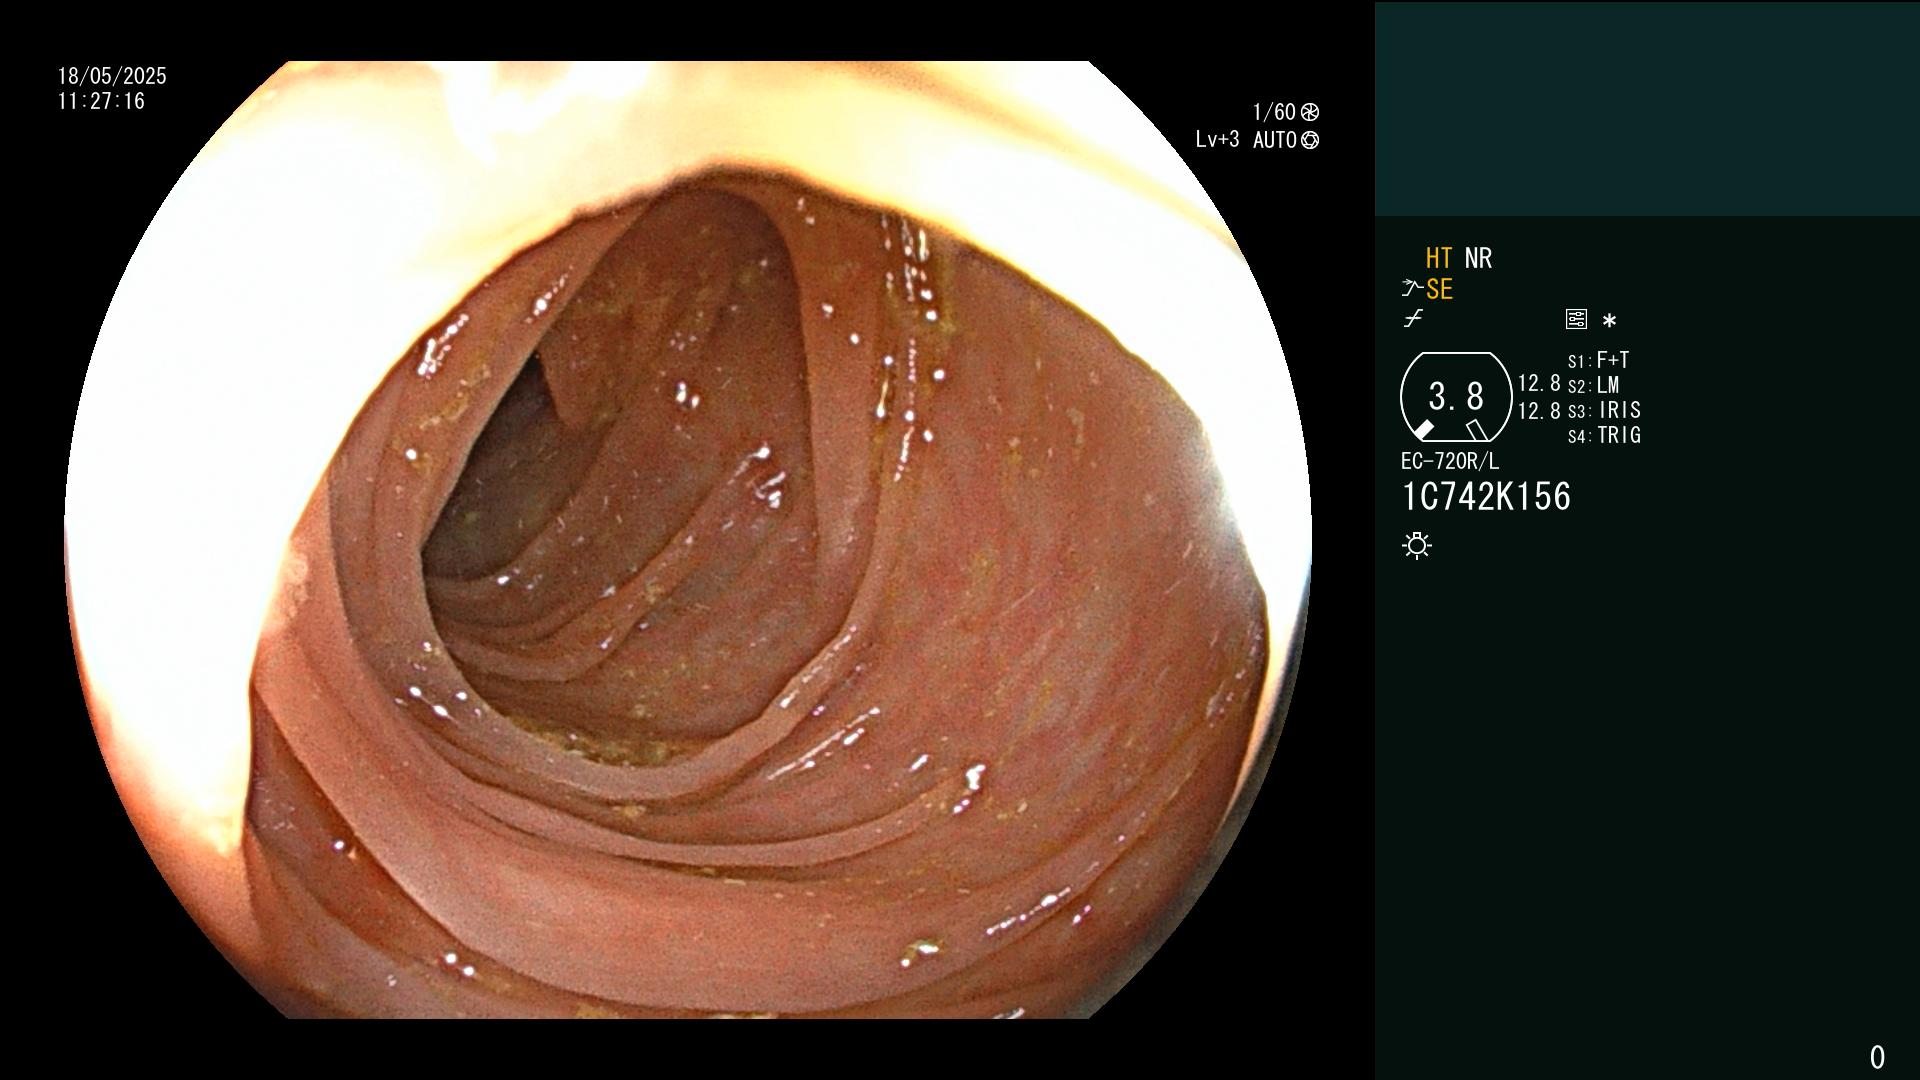Click the upper 12.8 diameter value
Viewport: 1920px width, 1080px height.
point(1539,384)
